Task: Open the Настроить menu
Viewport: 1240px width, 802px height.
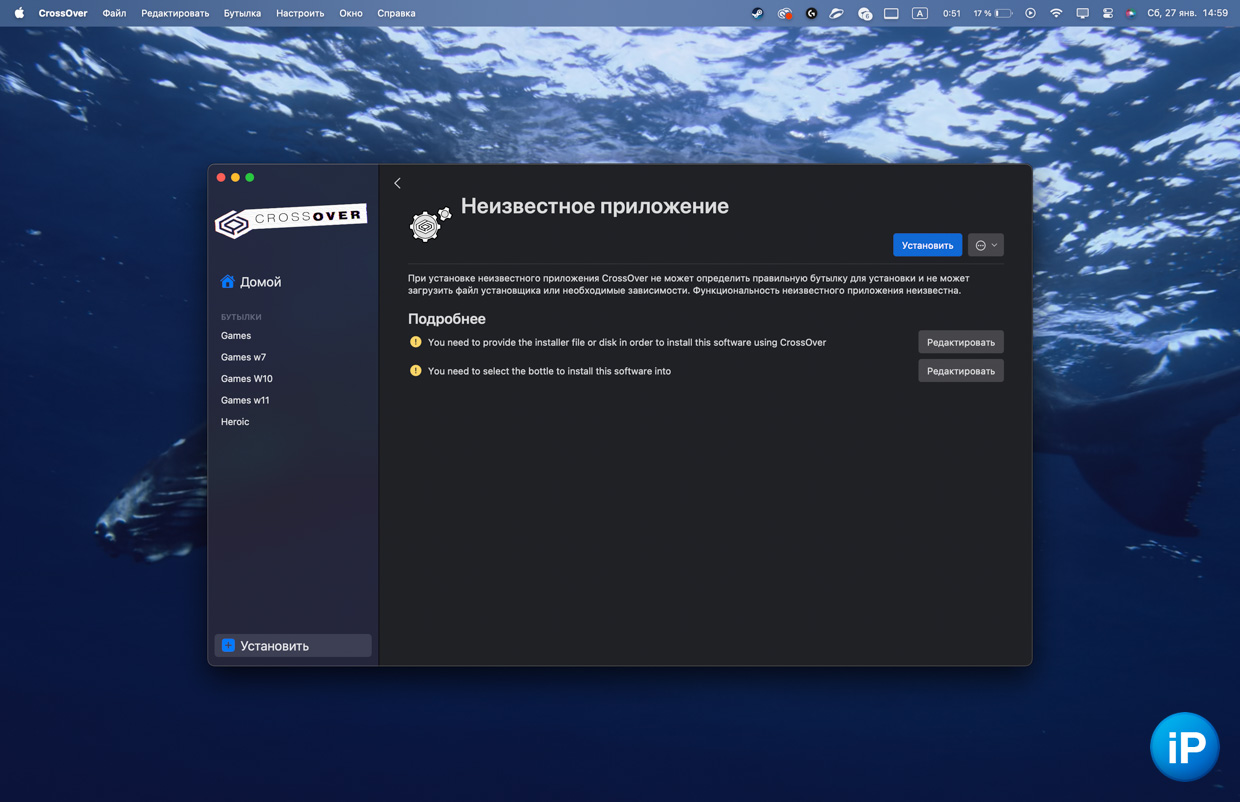Action: coord(300,13)
